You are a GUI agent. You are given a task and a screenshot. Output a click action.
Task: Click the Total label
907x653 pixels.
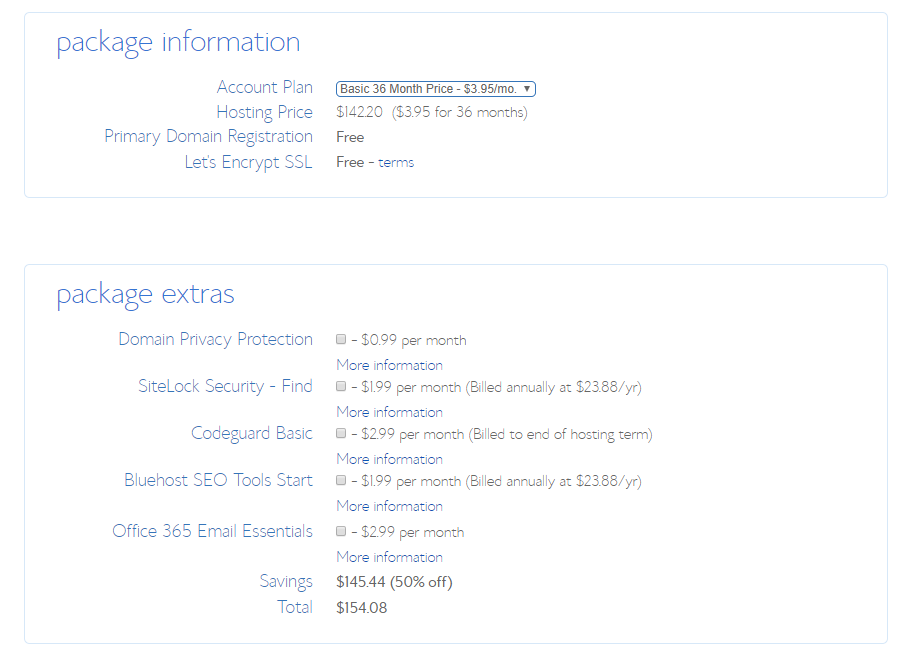pyautogui.click(x=294, y=607)
